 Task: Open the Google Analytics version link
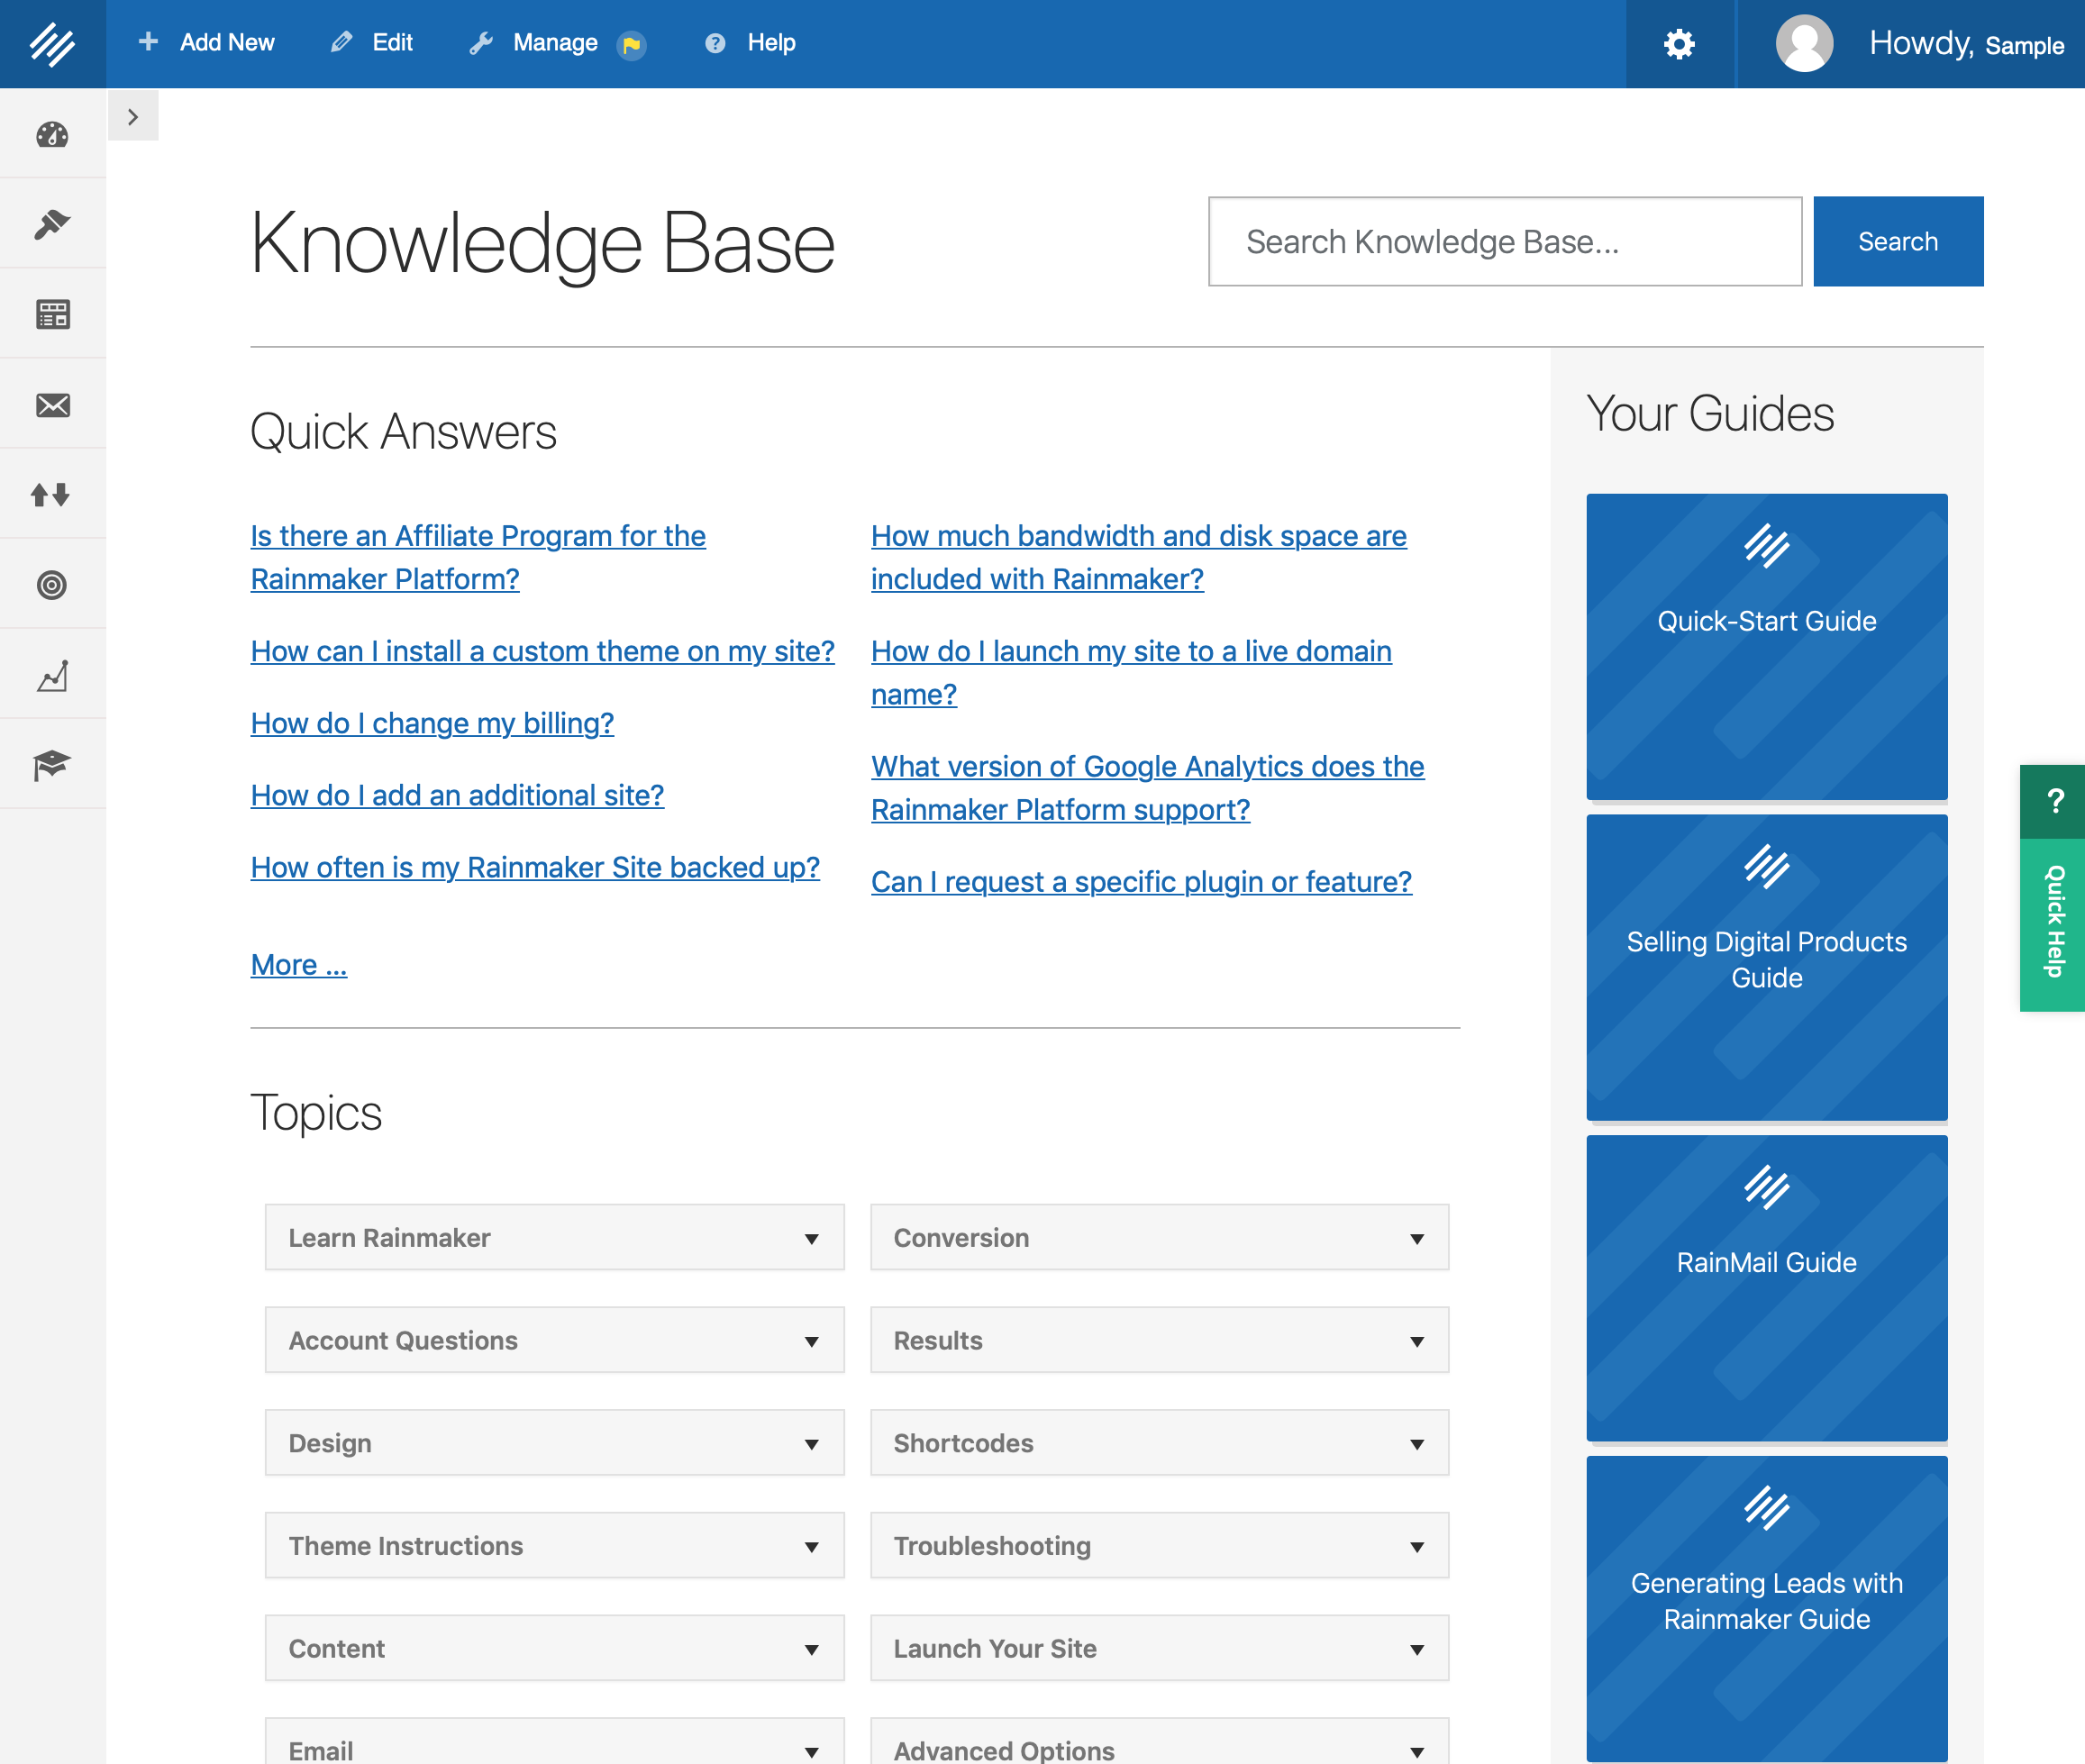[x=1148, y=787]
